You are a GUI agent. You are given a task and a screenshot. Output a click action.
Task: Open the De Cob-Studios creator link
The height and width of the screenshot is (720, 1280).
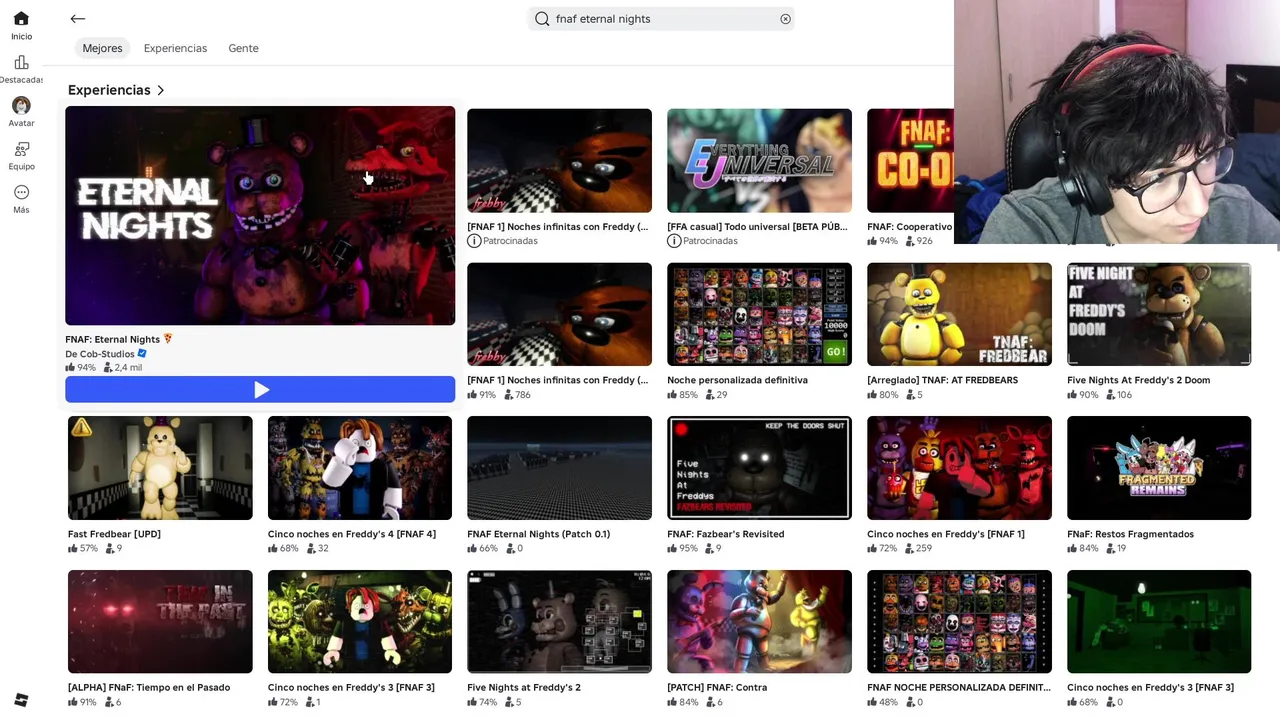pos(100,354)
